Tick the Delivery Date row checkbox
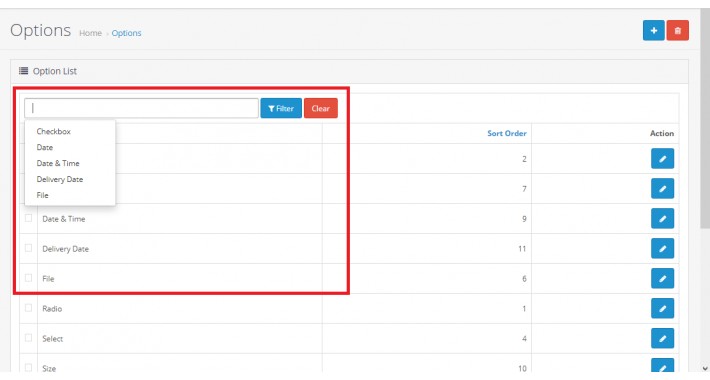The image size is (710, 380). point(29,248)
